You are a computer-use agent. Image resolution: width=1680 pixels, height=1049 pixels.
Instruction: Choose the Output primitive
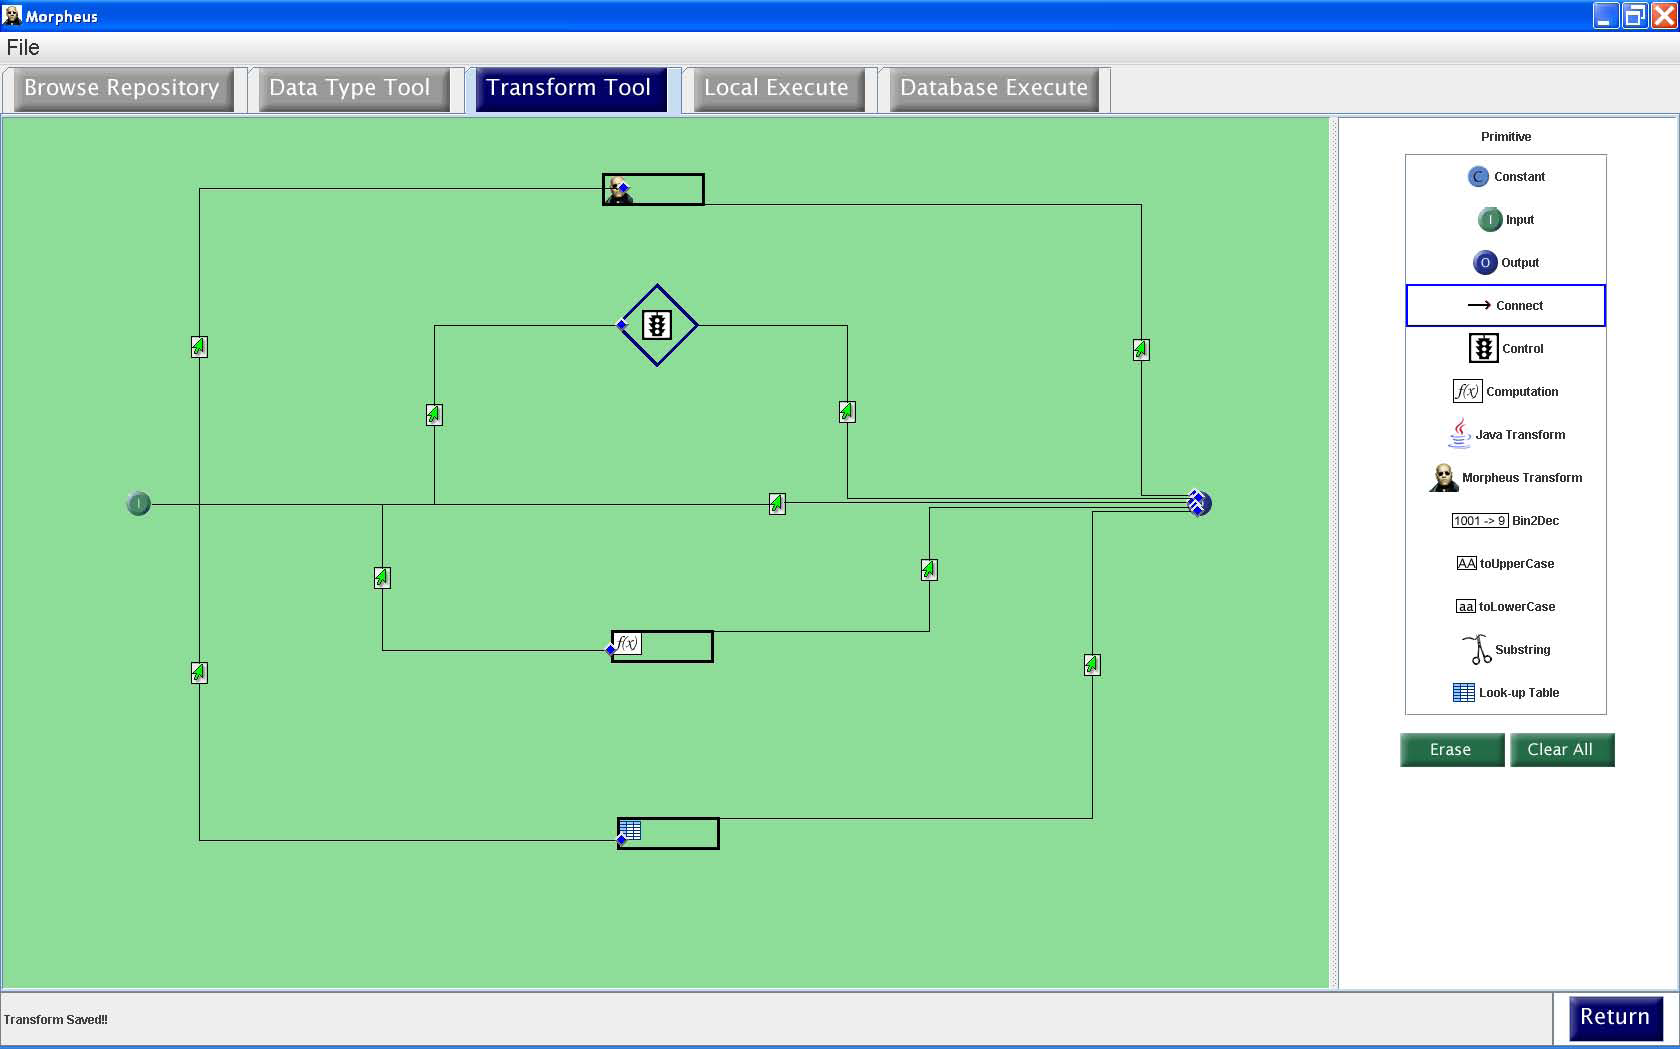[x=1506, y=263]
